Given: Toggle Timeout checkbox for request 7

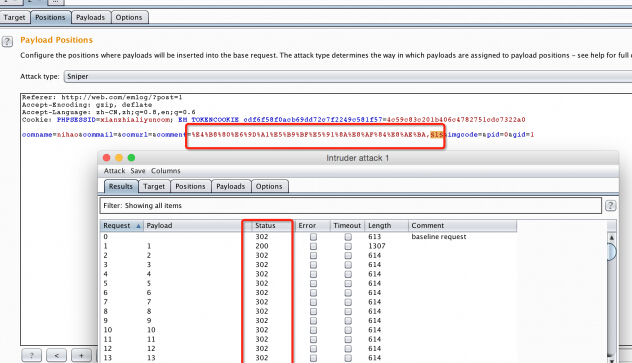Looking at the screenshot, I should (x=348, y=302).
